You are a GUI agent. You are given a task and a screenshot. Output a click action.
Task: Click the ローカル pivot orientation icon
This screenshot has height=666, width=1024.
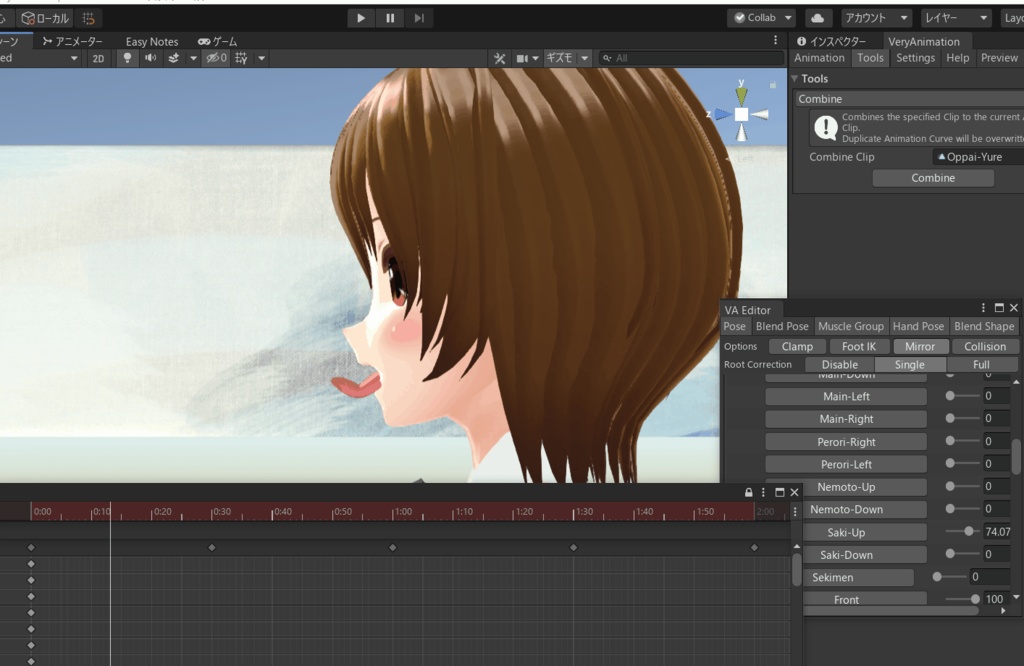coord(44,17)
